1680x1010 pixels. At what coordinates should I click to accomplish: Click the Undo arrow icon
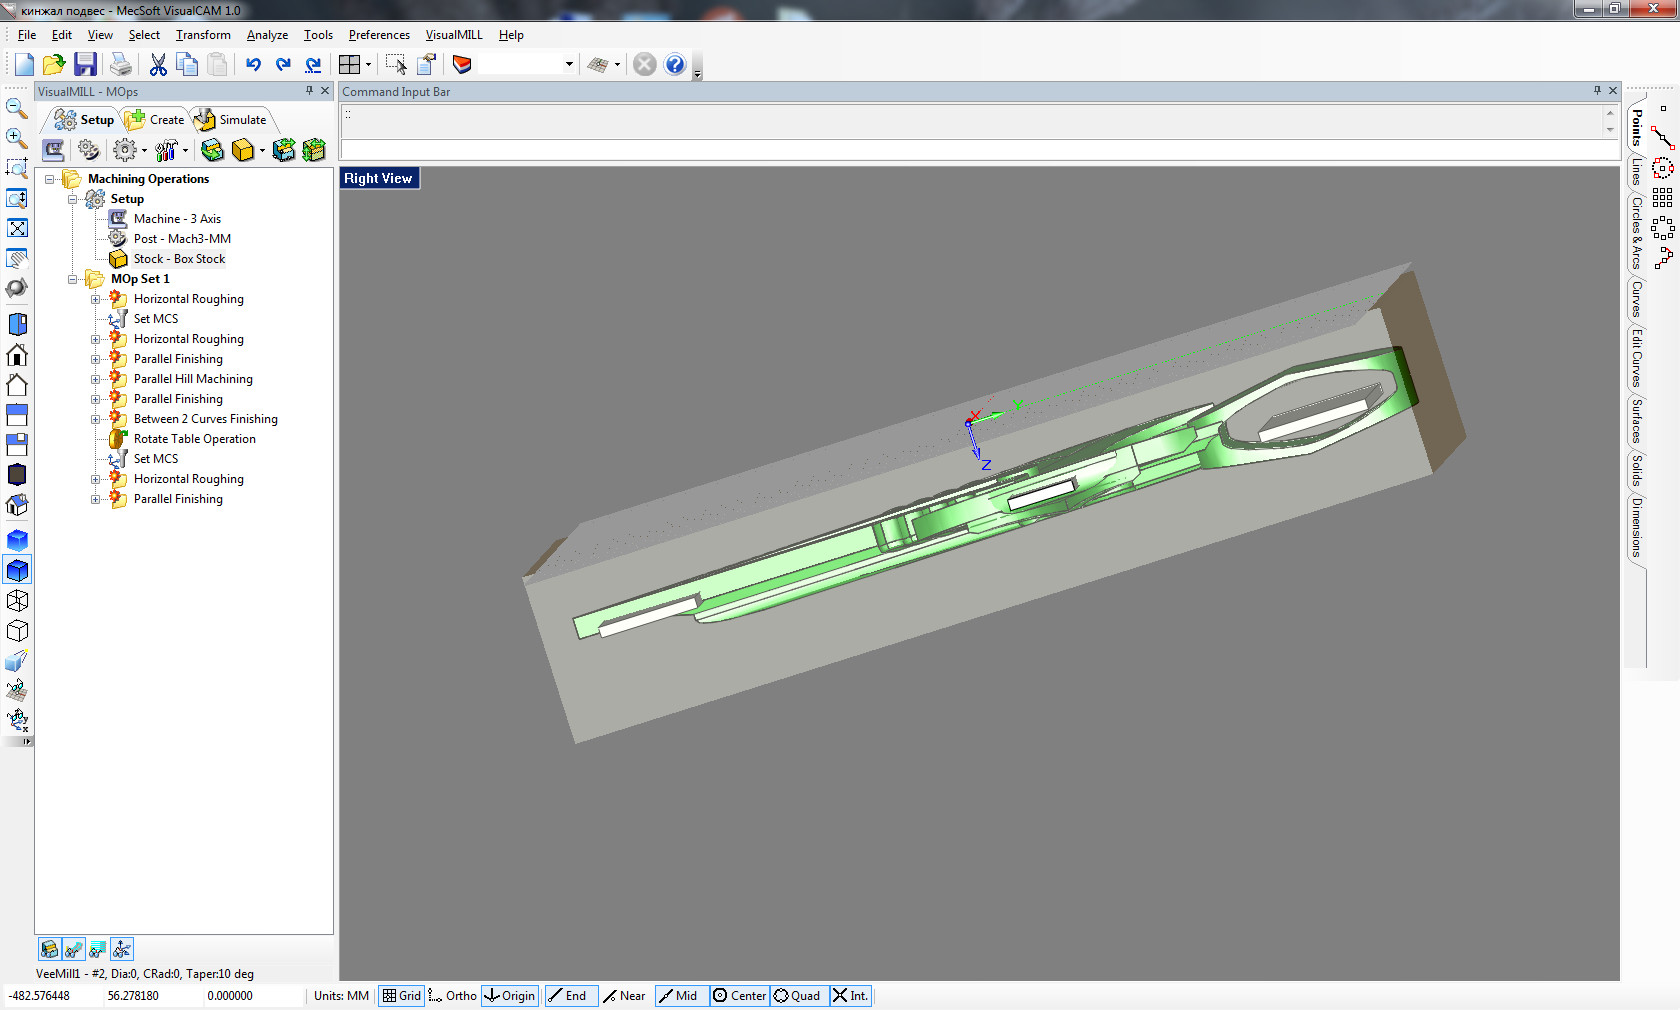point(253,65)
